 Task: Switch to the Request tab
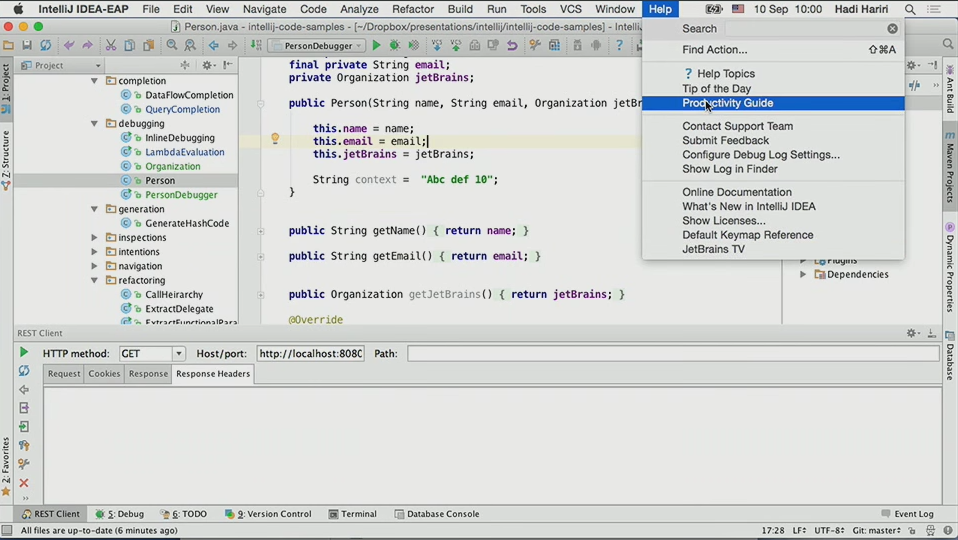click(64, 374)
